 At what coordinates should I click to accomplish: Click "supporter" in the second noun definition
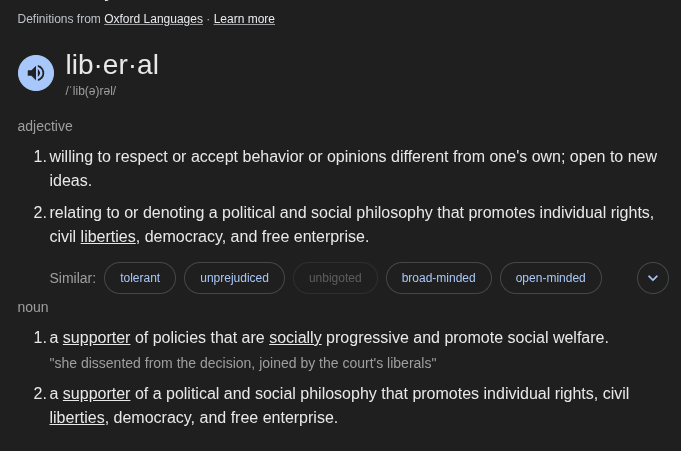[x=97, y=394]
